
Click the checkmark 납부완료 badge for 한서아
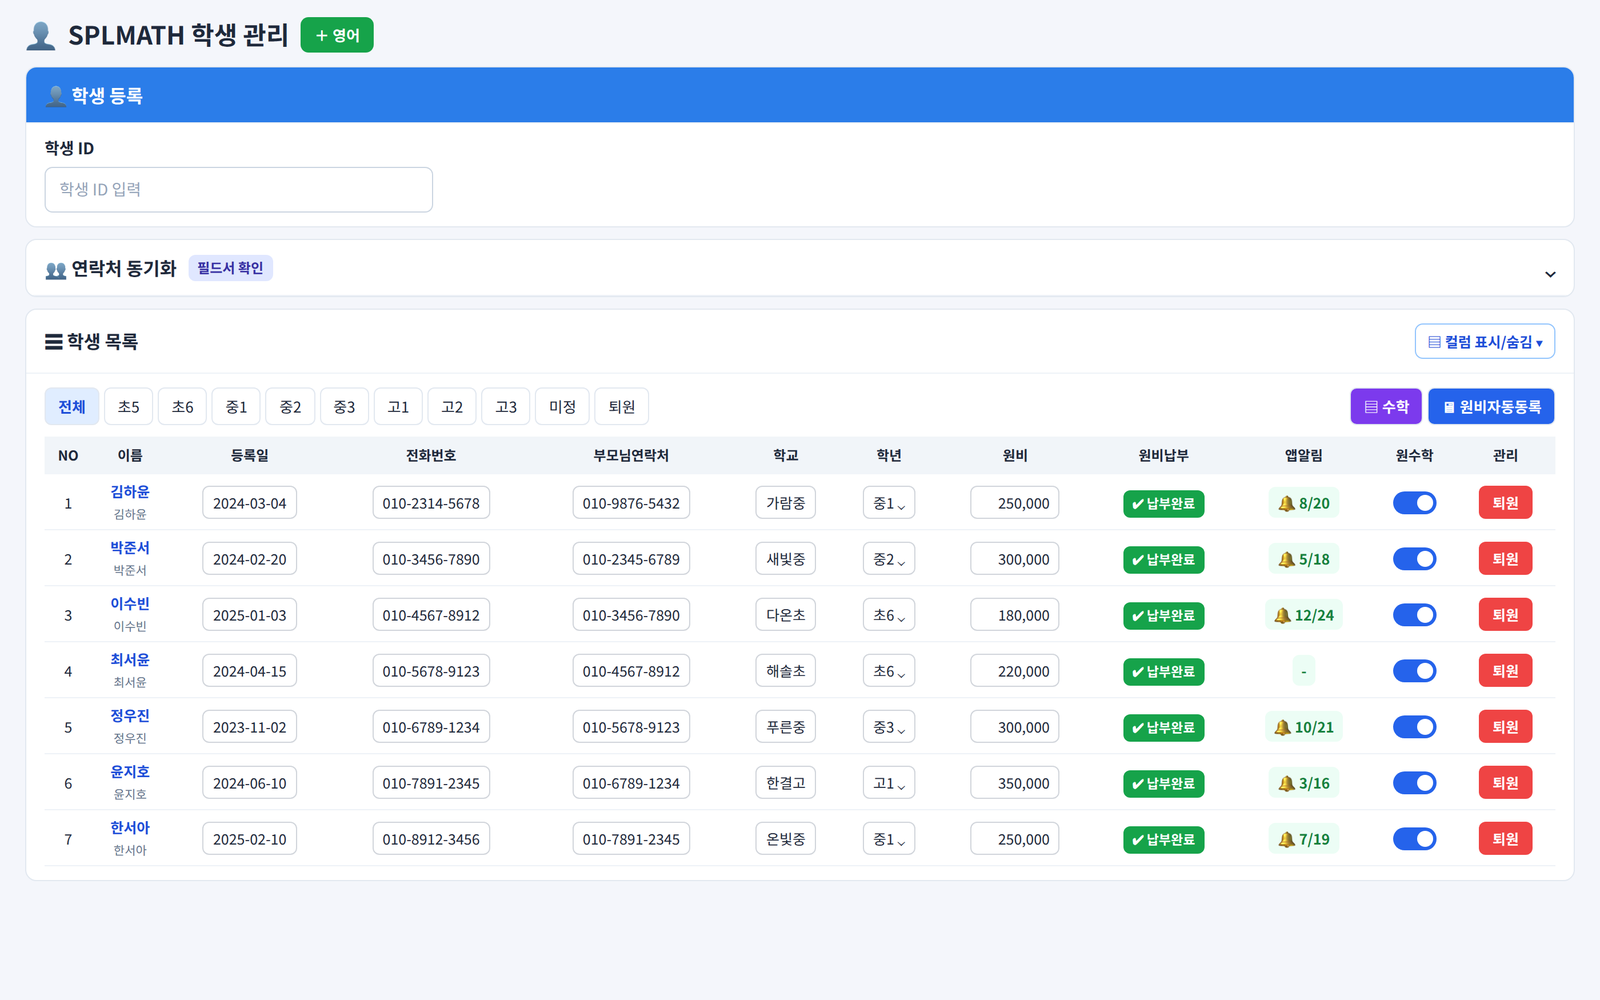coord(1163,839)
